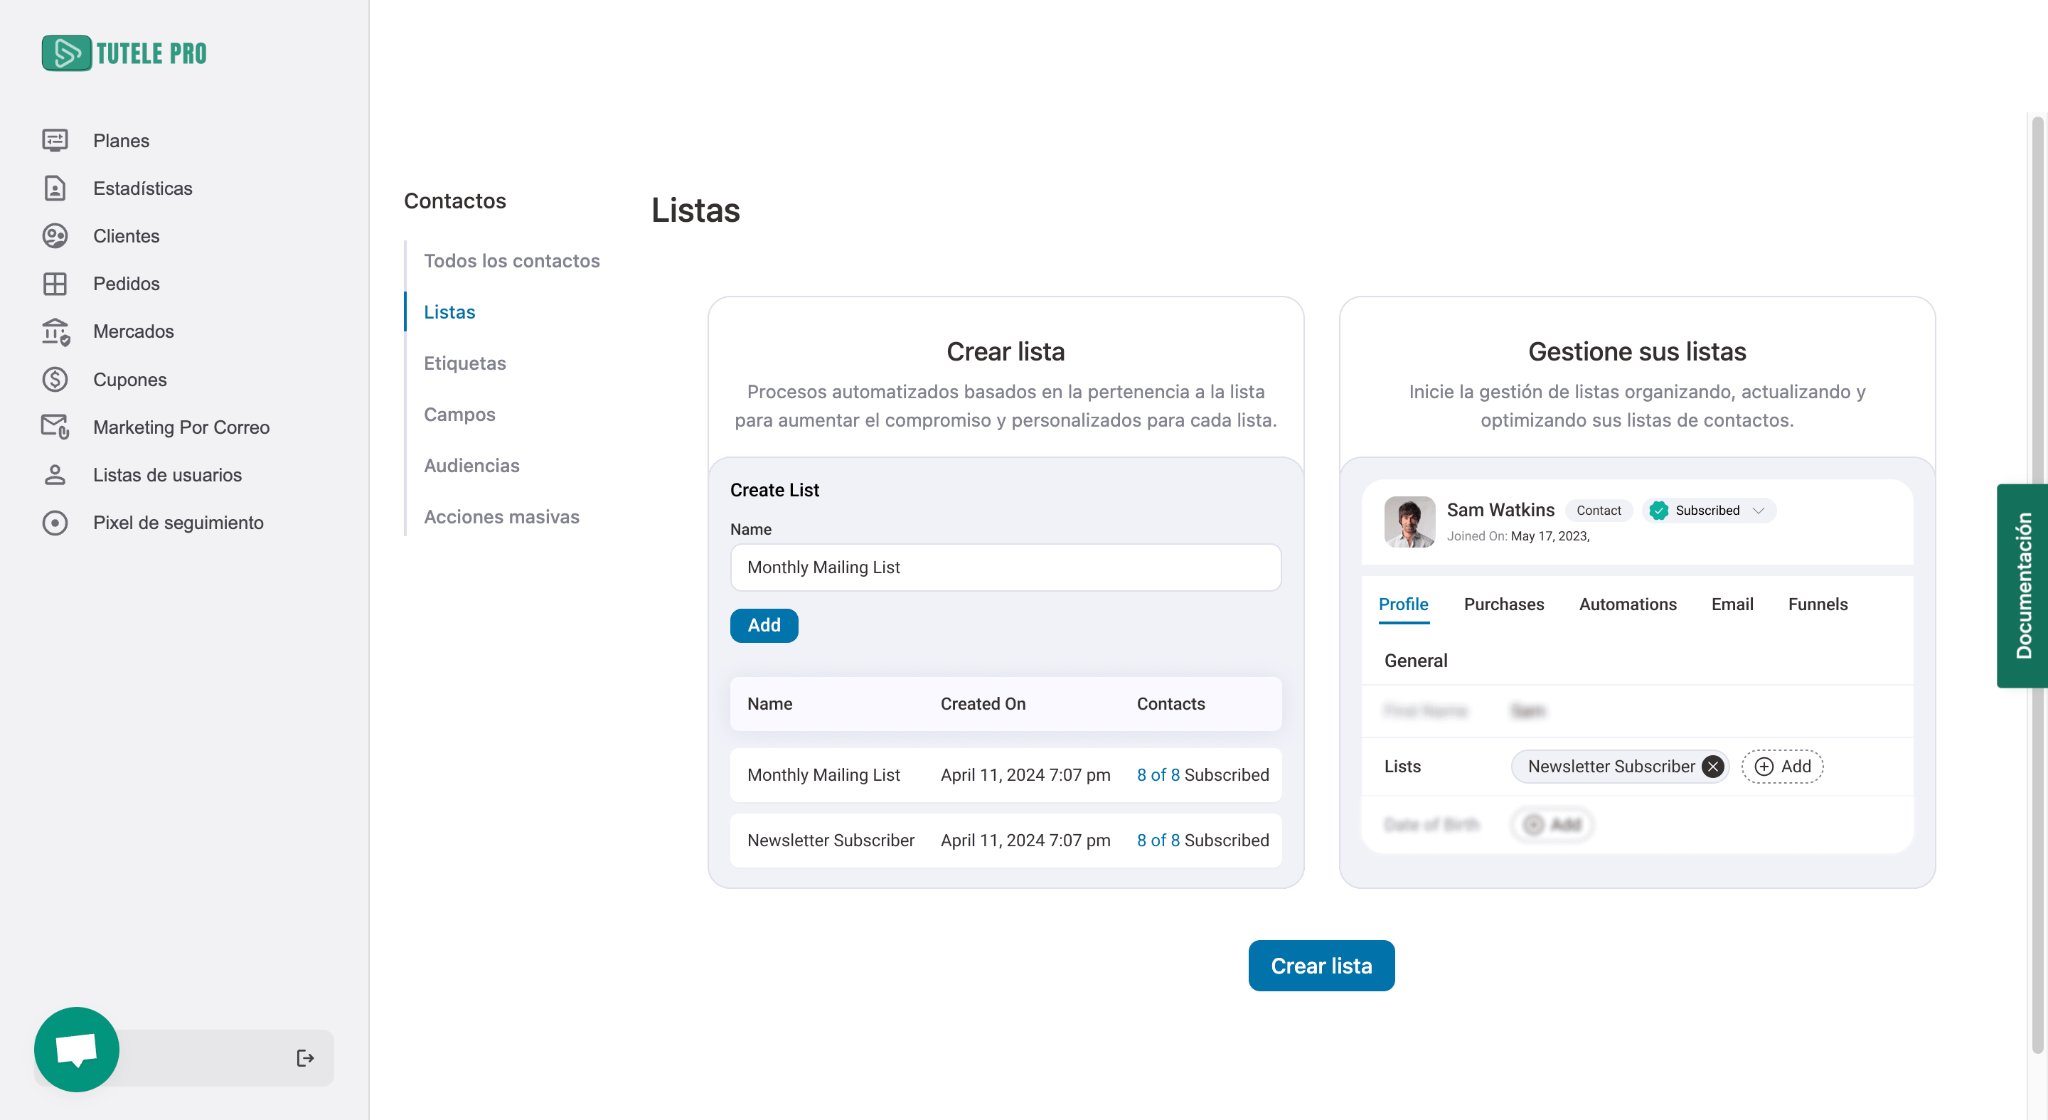Open Mercados via its bank icon
The width and height of the screenshot is (2048, 1120).
(x=55, y=332)
